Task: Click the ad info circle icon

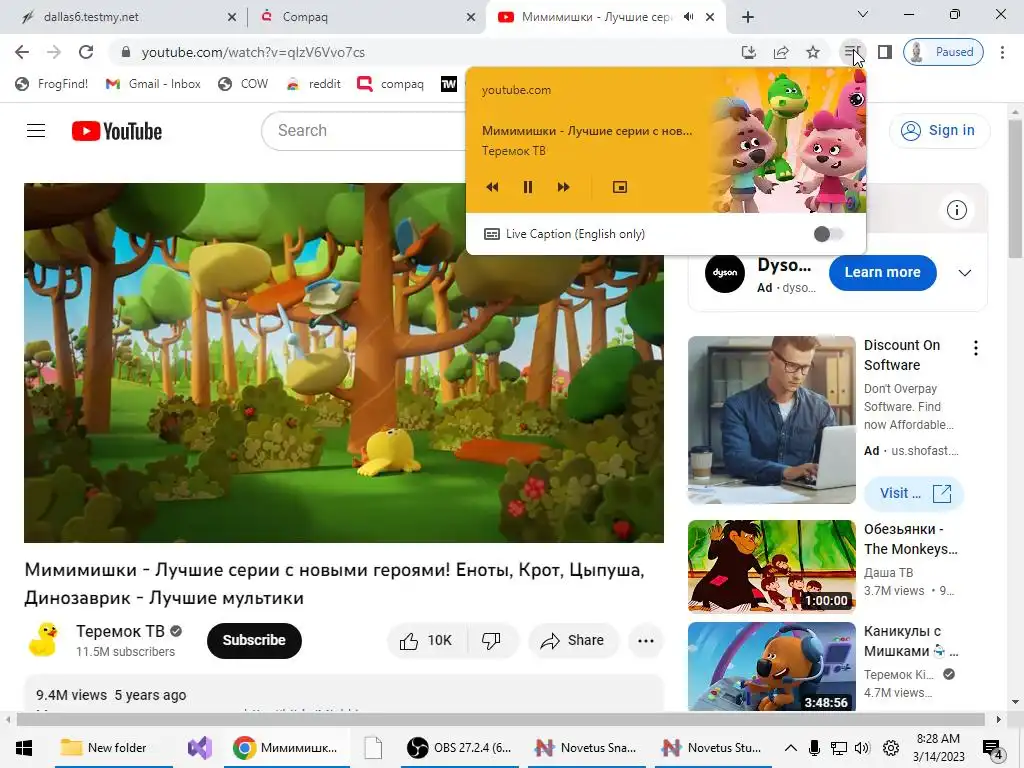Action: click(957, 210)
